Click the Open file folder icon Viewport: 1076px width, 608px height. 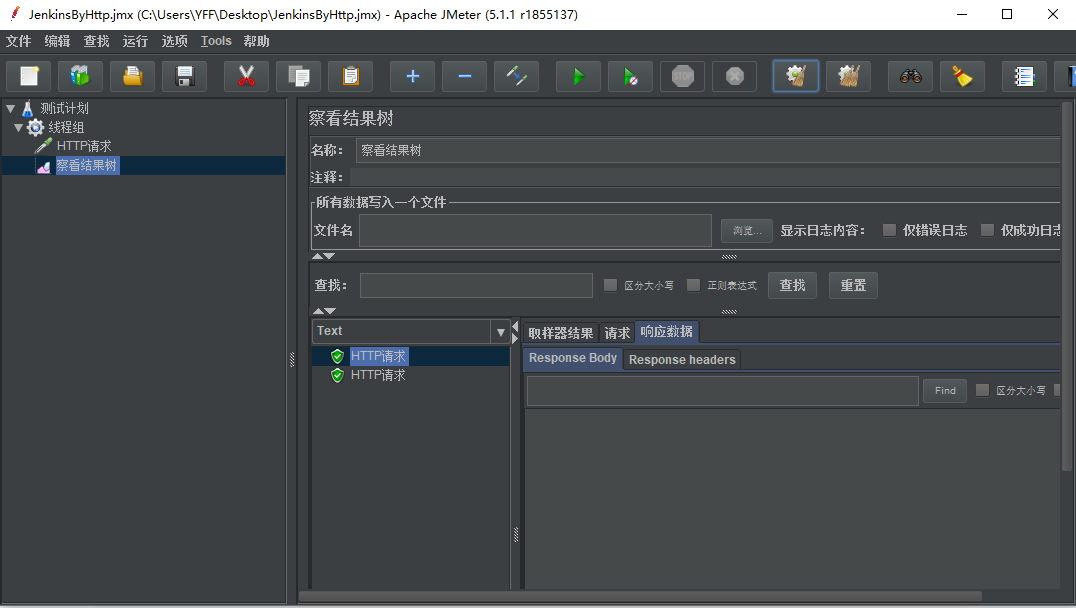[x=132, y=76]
